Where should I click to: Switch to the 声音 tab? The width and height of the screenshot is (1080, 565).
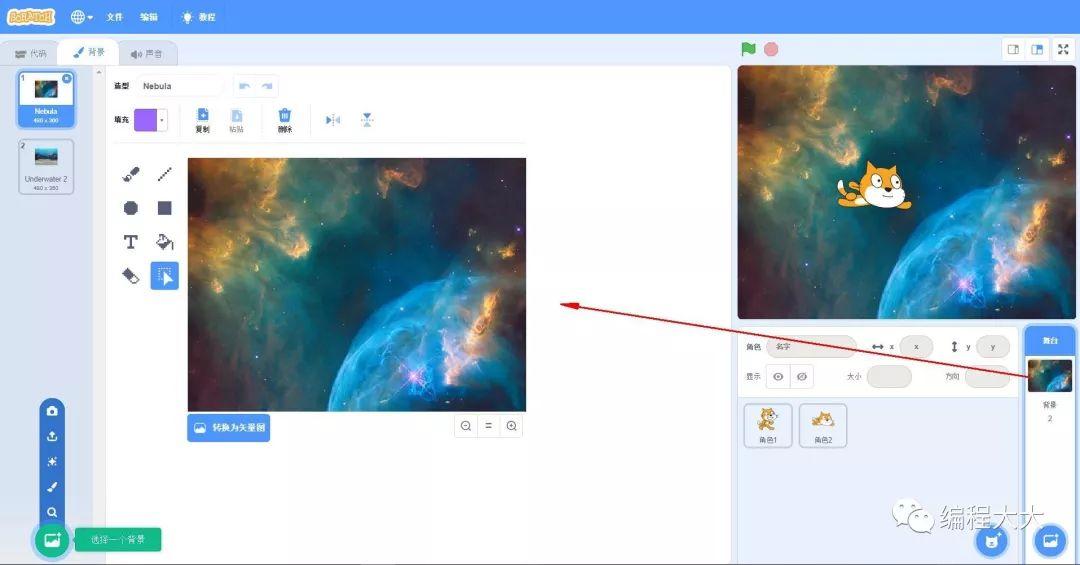(146, 53)
